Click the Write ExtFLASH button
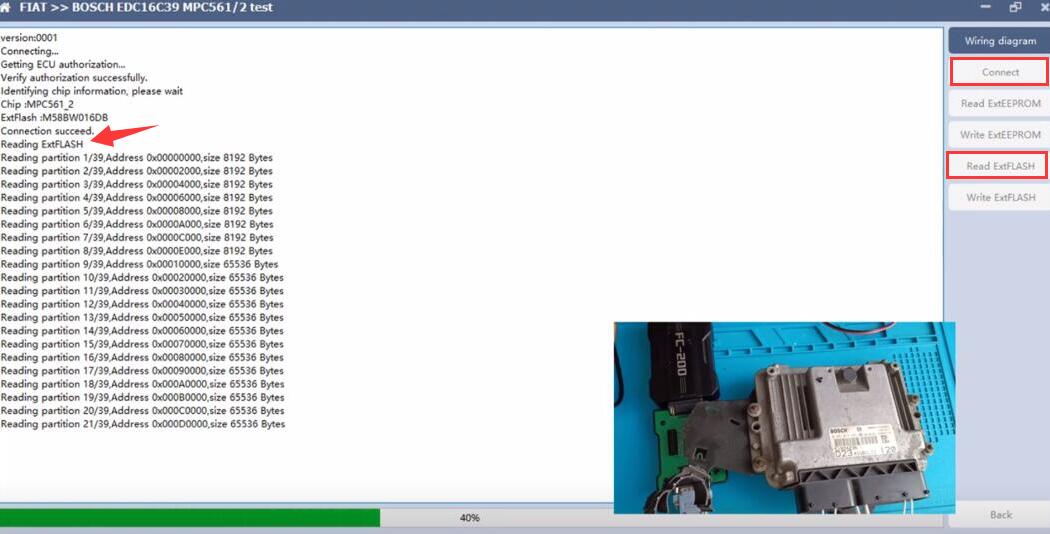This screenshot has height=534, width=1050. click(x=1000, y=197)
